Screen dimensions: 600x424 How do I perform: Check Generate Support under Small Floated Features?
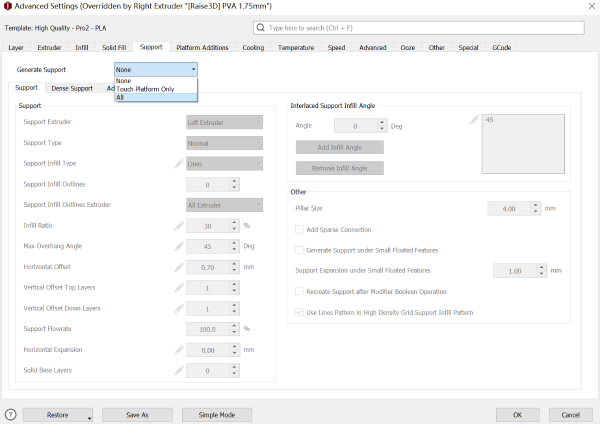coord(300,249)
